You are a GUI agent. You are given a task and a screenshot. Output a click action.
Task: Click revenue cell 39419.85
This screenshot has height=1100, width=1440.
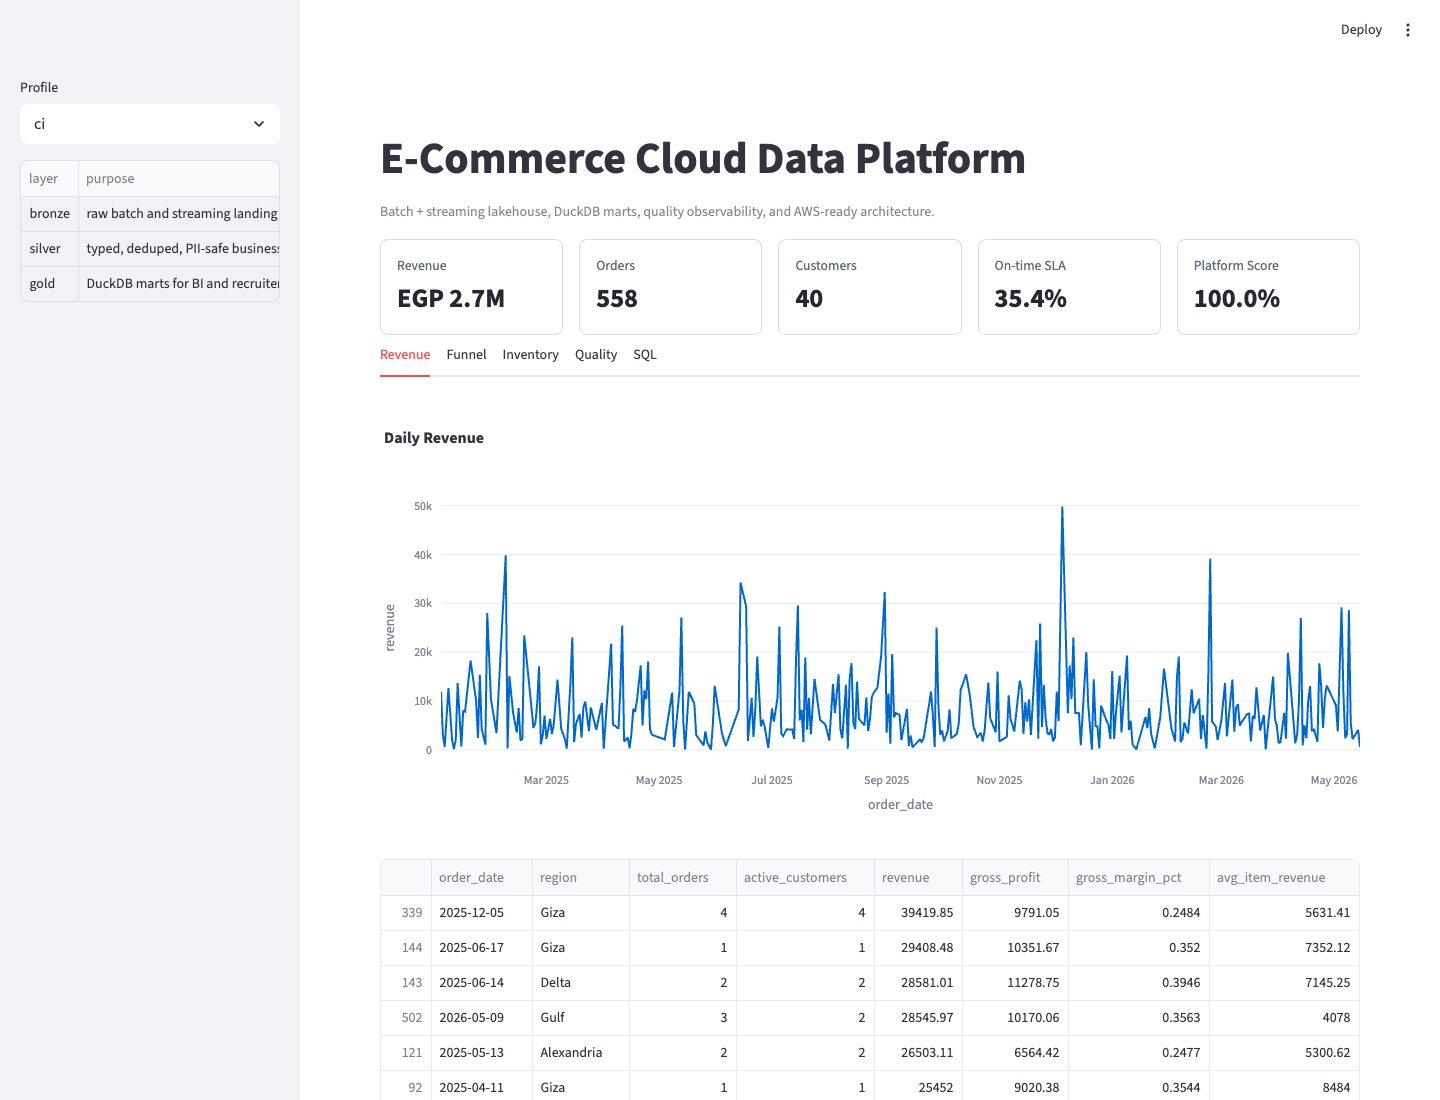(x=918, y=913)
